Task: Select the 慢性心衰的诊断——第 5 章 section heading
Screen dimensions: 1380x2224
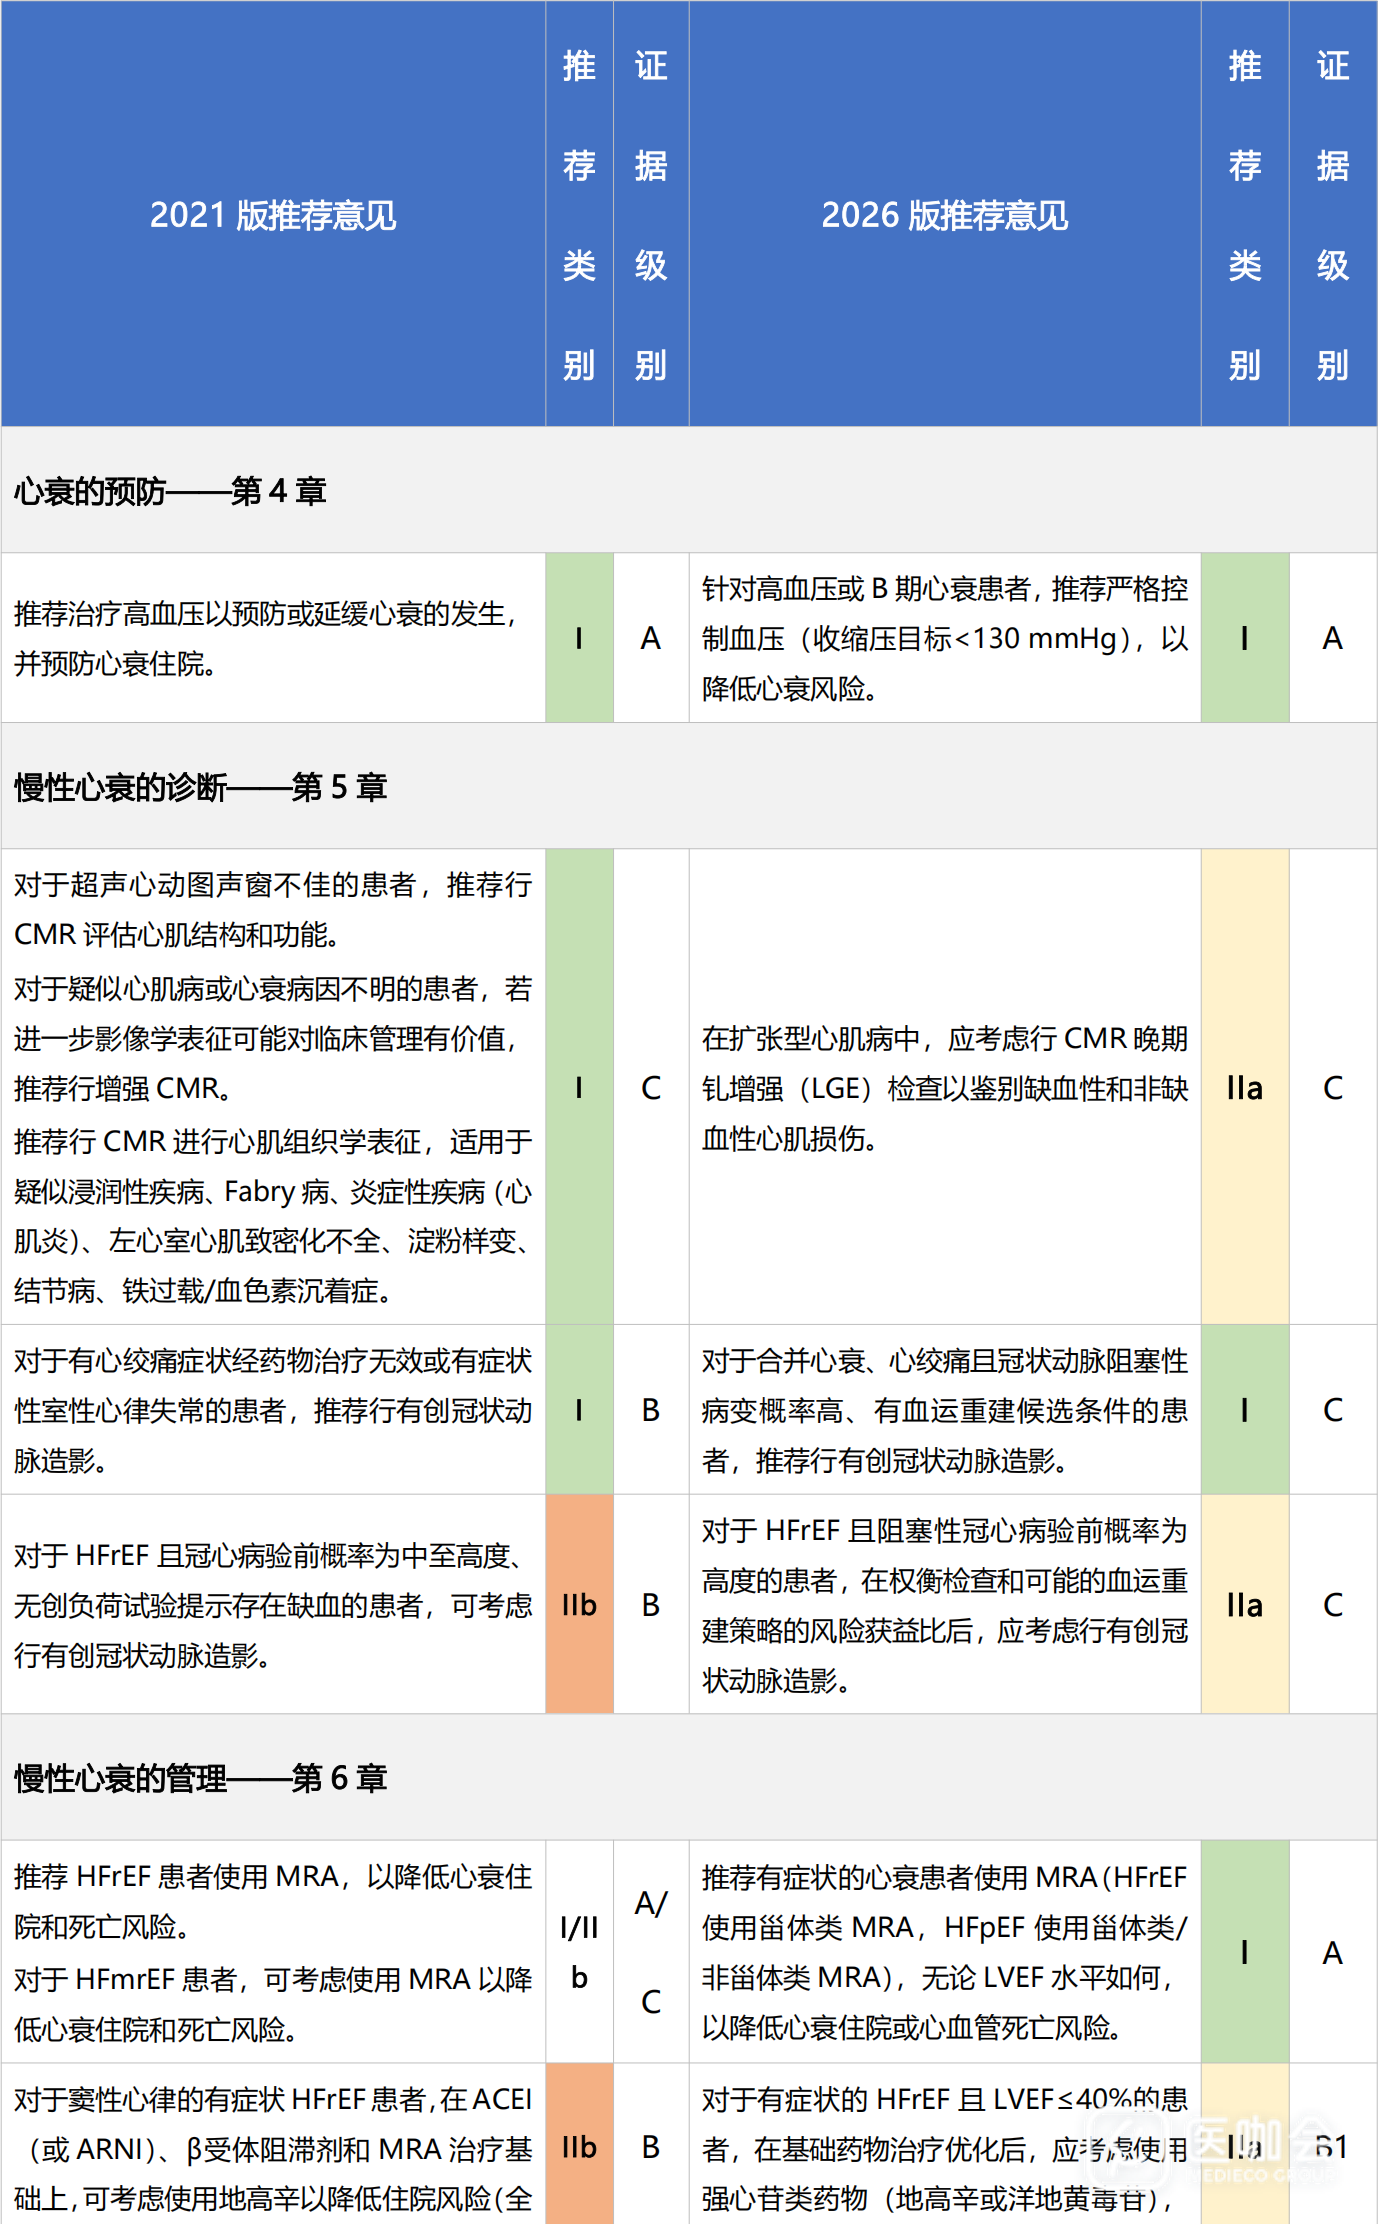Action: coord(200,787)
